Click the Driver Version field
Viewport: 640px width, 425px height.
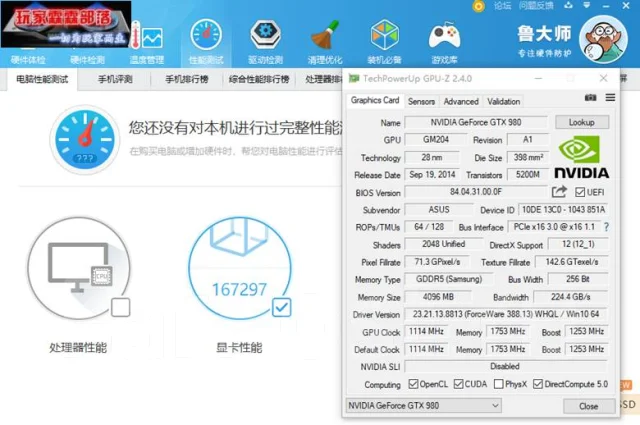coord(506,314)
